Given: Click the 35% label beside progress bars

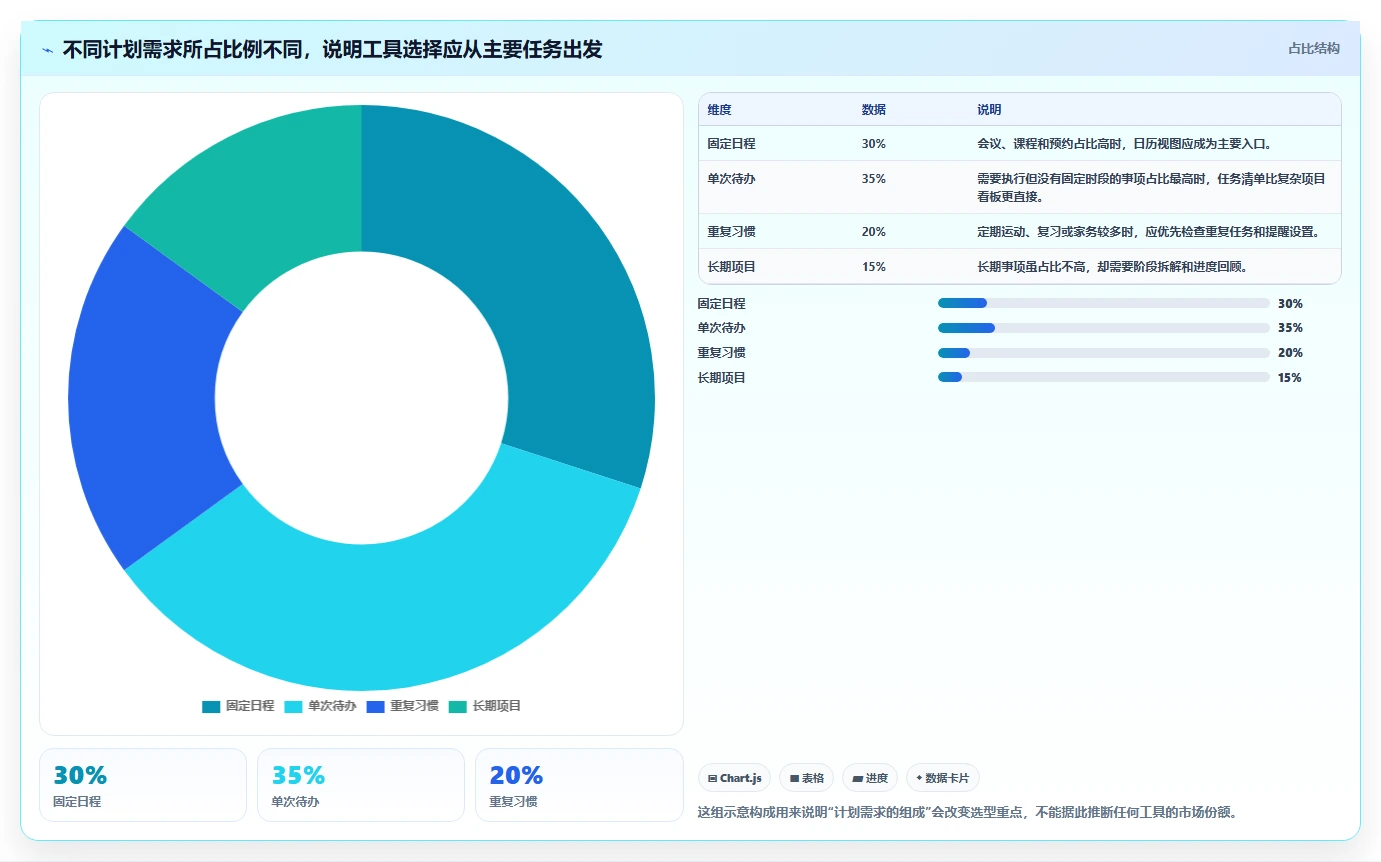Looking at the screenshot, I should click(x=1290, y=328).
